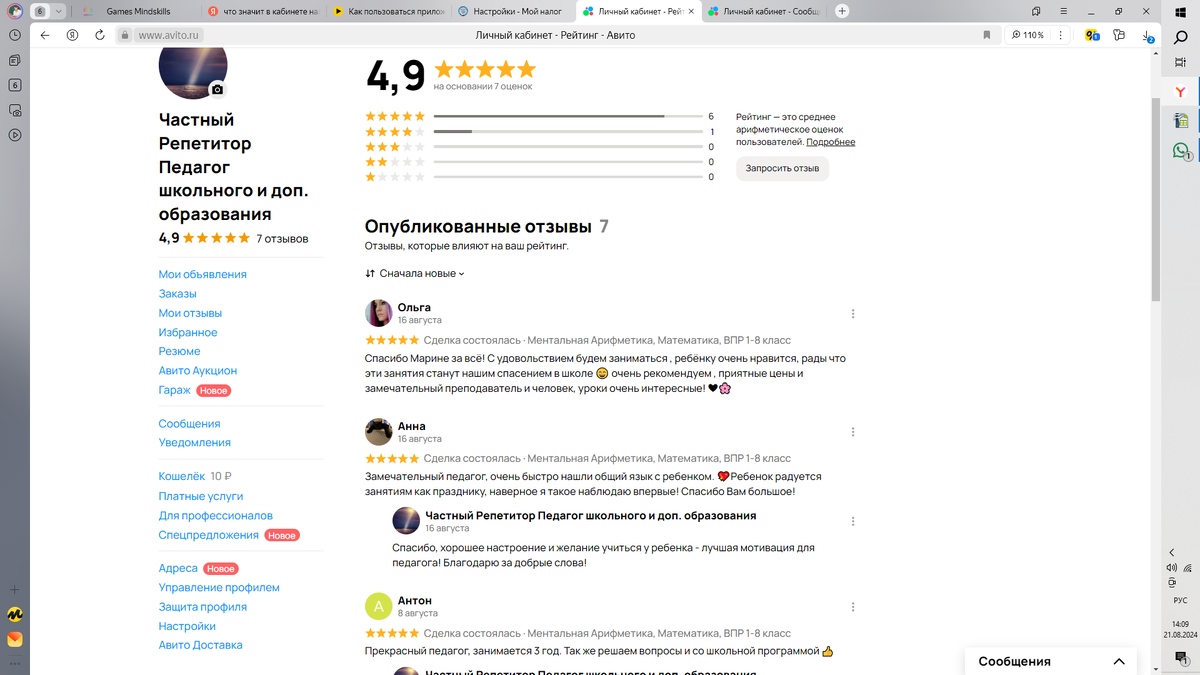Screen dimensions: 1200x675
Task: Click the browser reload page icon
Action: [x=100, y=35]
